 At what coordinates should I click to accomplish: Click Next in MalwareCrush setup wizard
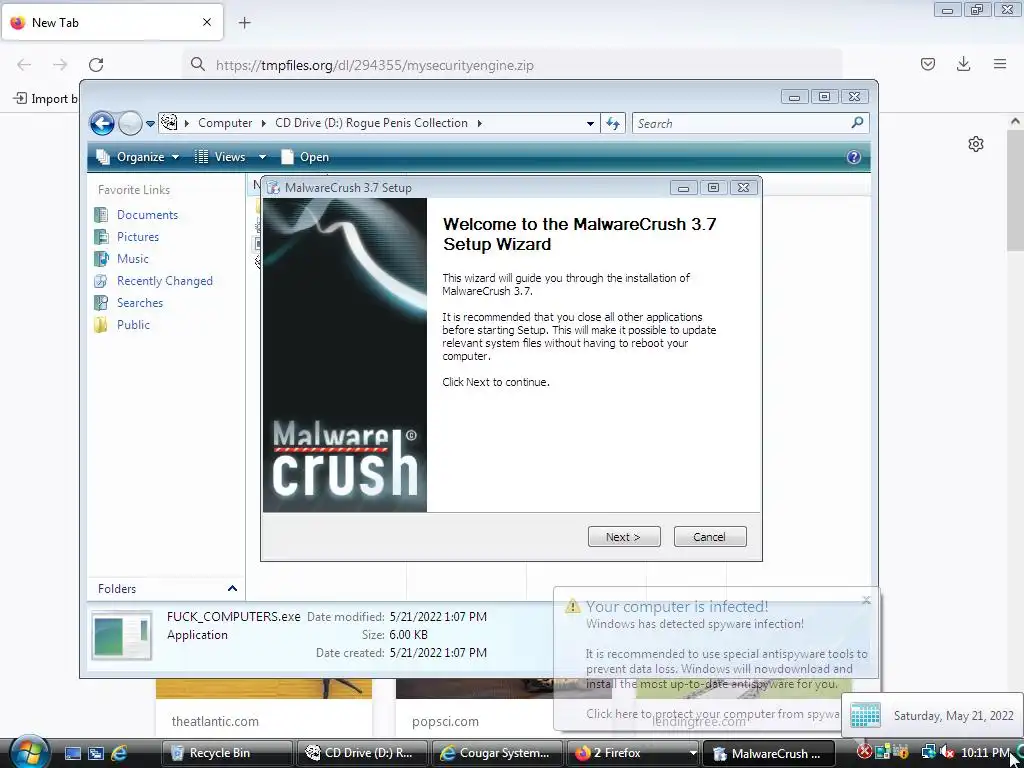[624, 537]
